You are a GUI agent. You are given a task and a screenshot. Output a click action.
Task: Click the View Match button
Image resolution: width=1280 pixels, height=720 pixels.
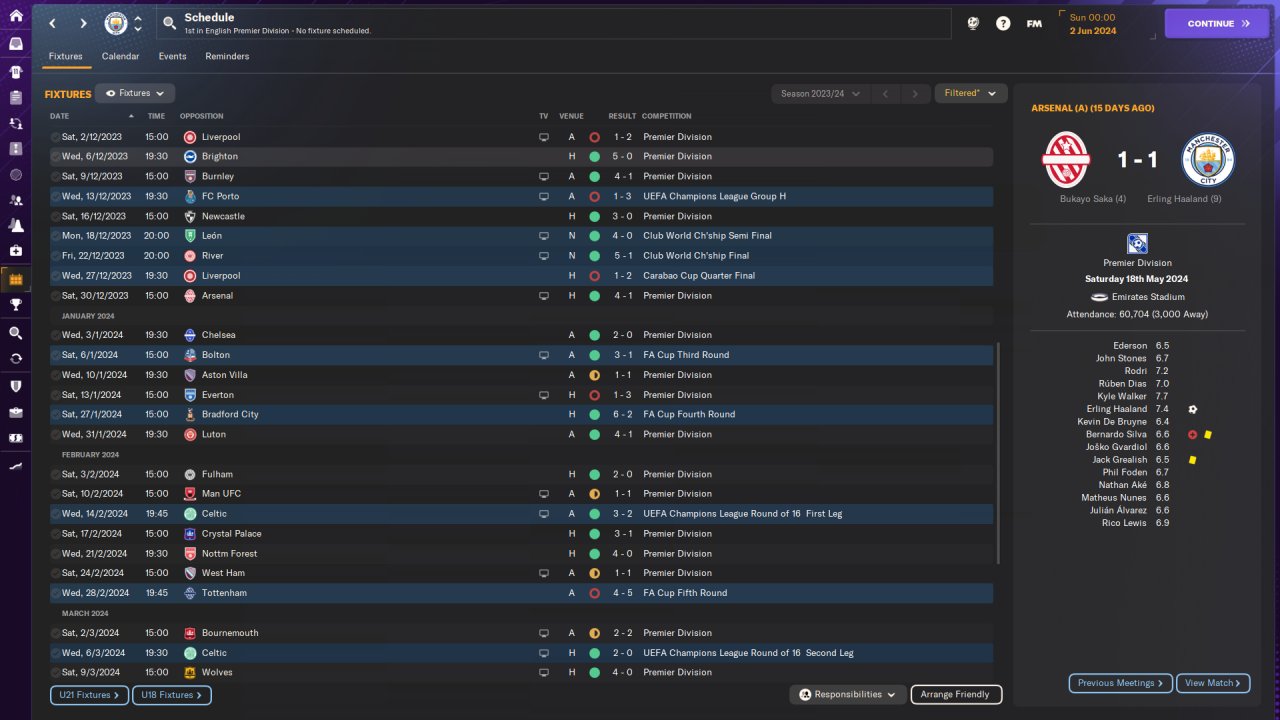coord(1213,683)
